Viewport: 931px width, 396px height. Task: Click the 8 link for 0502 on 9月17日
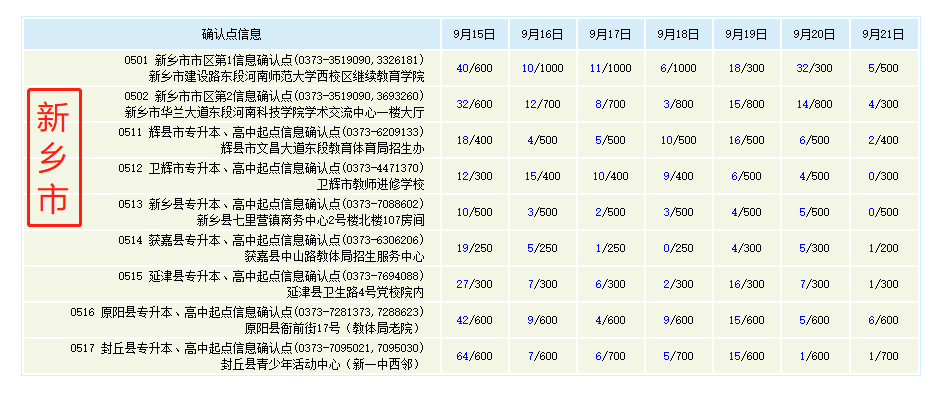click(x=599, y=104)
